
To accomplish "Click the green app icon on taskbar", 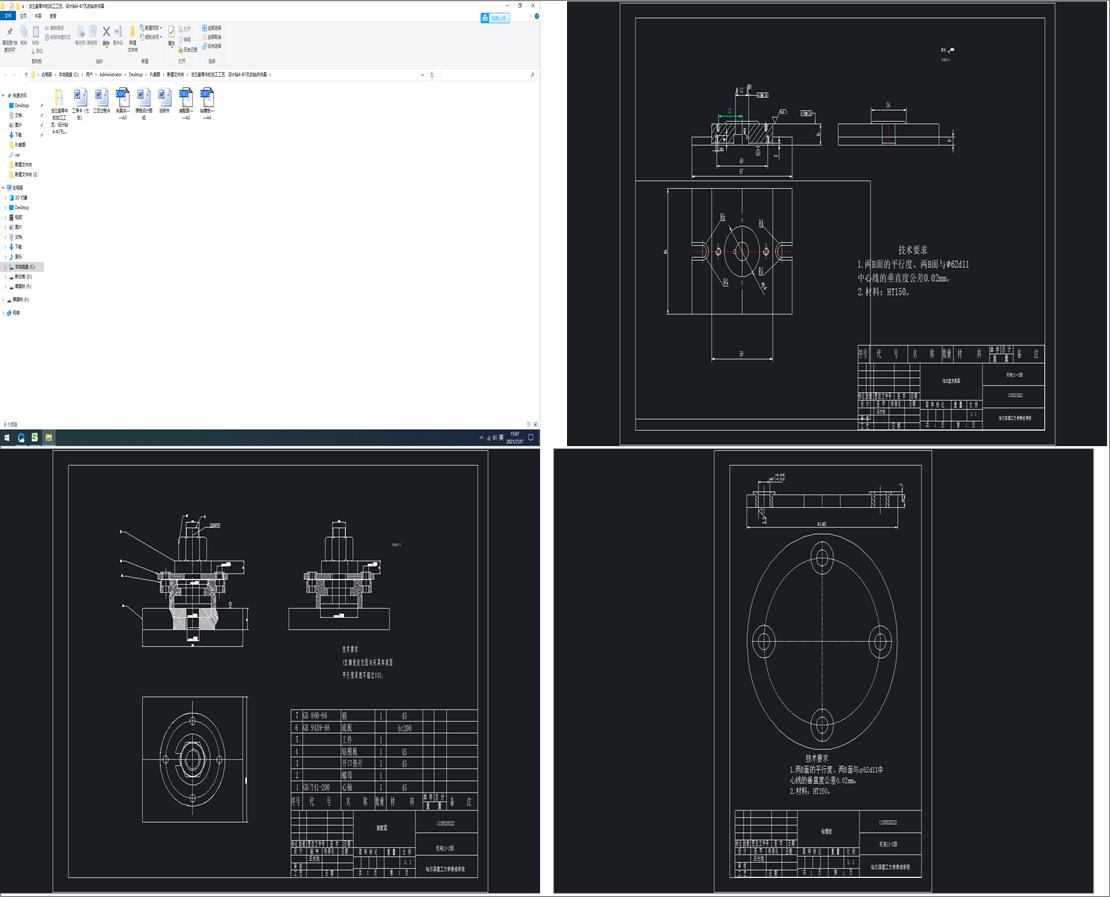I will 35,438.
